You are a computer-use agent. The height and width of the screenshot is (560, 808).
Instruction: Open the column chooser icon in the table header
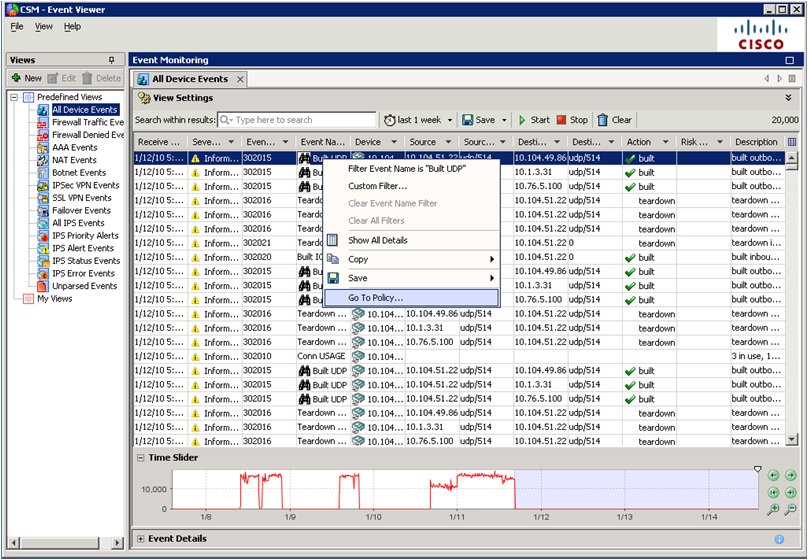[x=792, y=142]
